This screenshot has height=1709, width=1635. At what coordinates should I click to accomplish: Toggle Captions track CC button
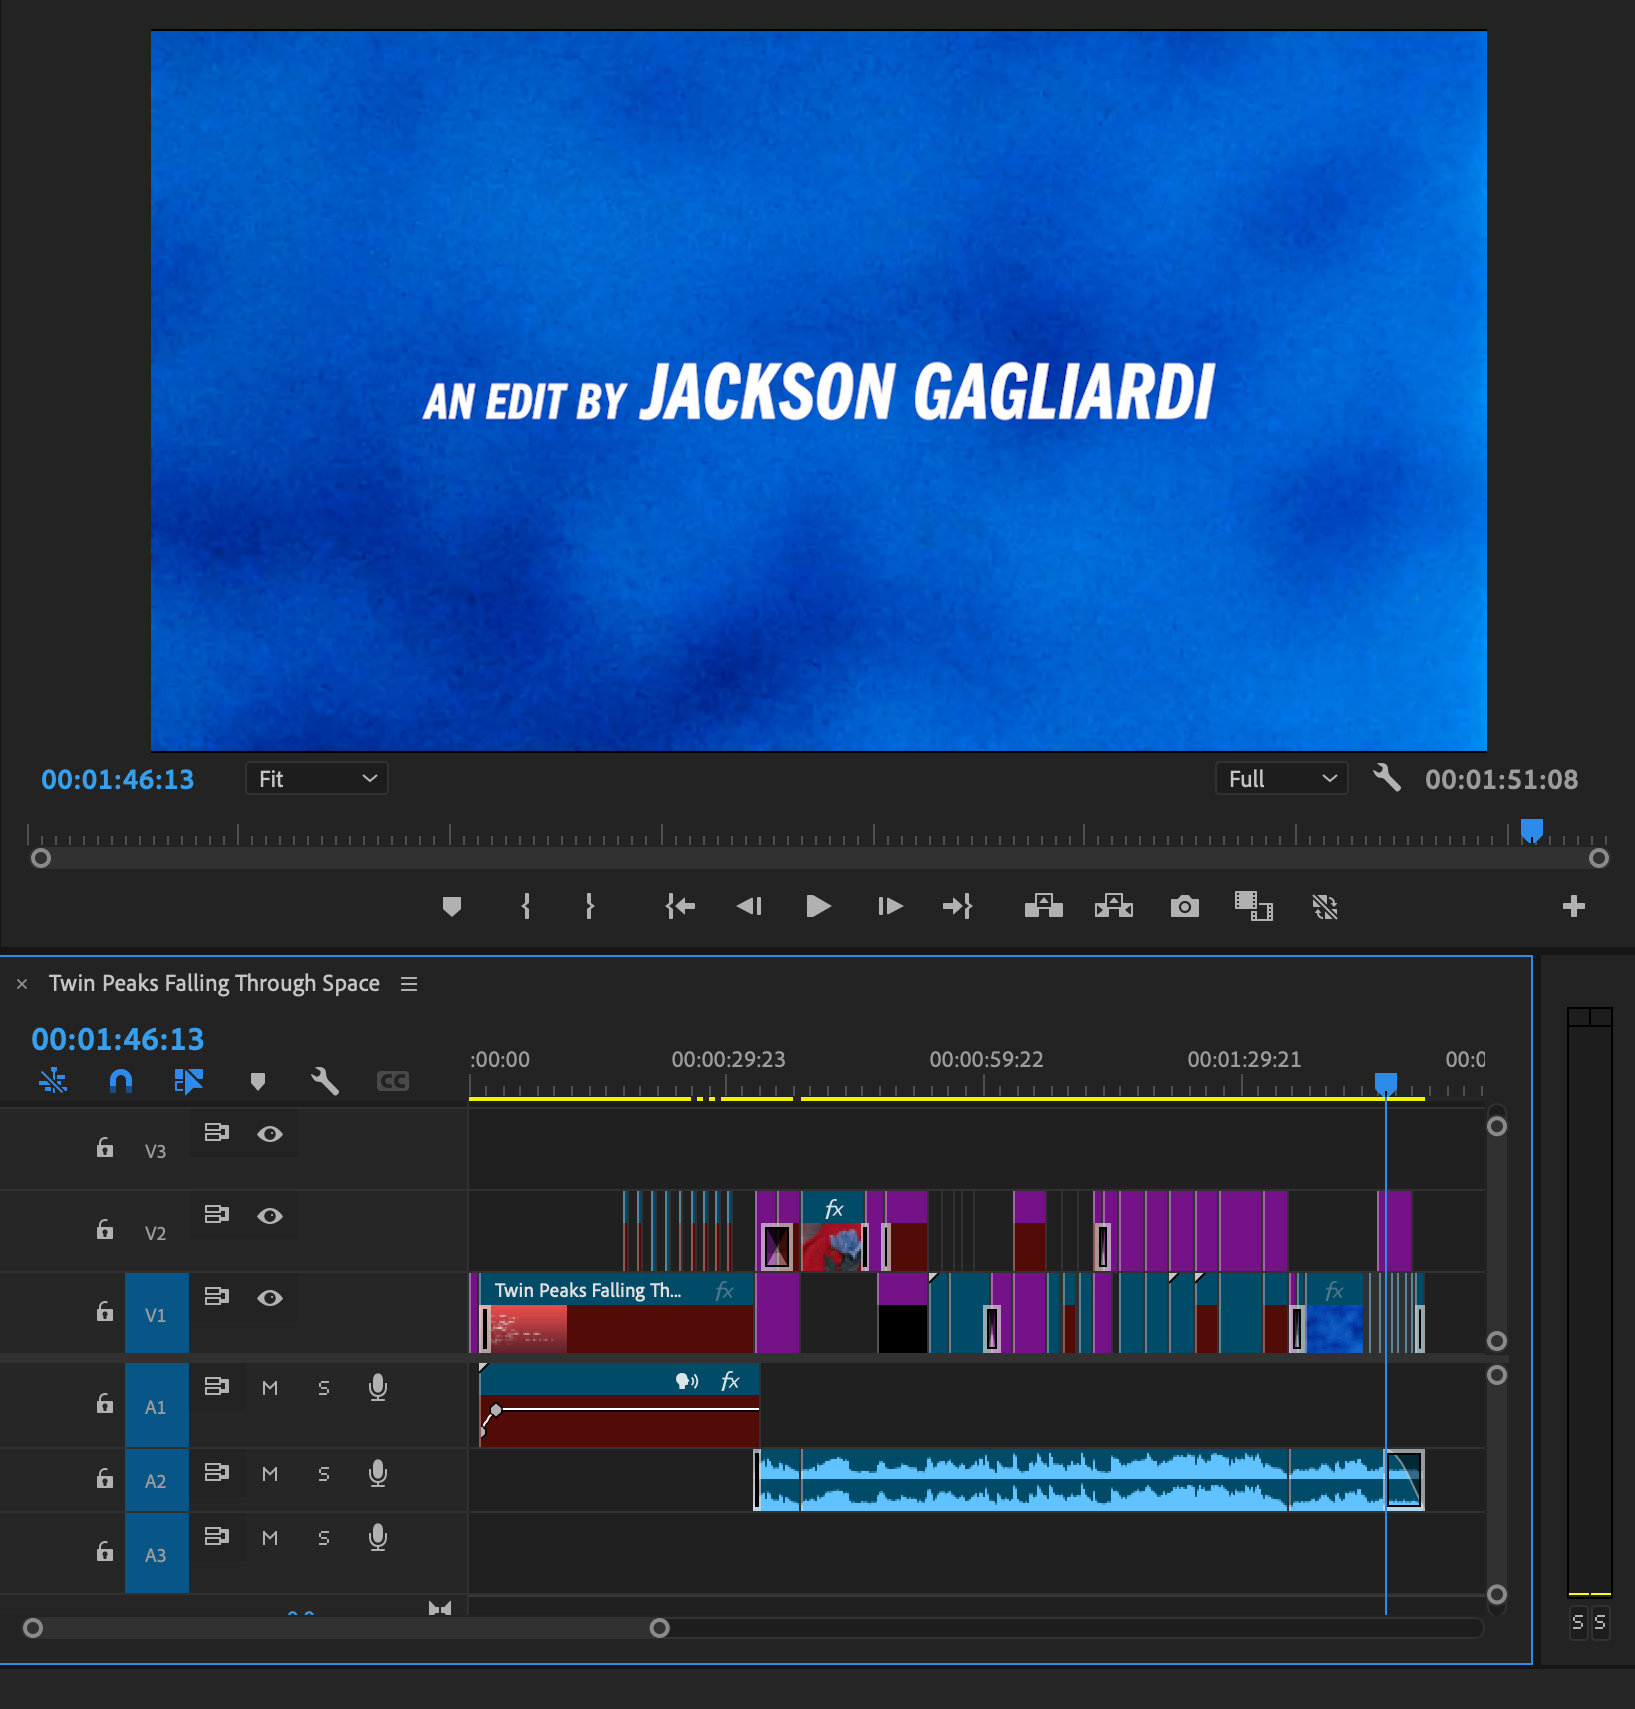(x=393, y=1081)
